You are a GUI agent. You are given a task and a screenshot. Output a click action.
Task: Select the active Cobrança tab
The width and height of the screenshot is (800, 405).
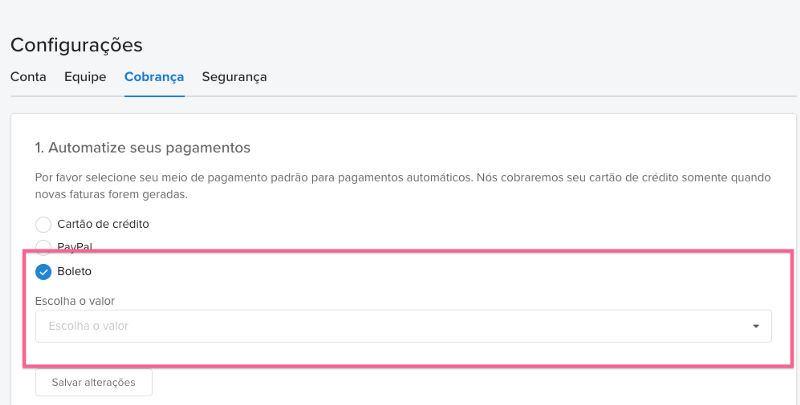tap(154, 77)
